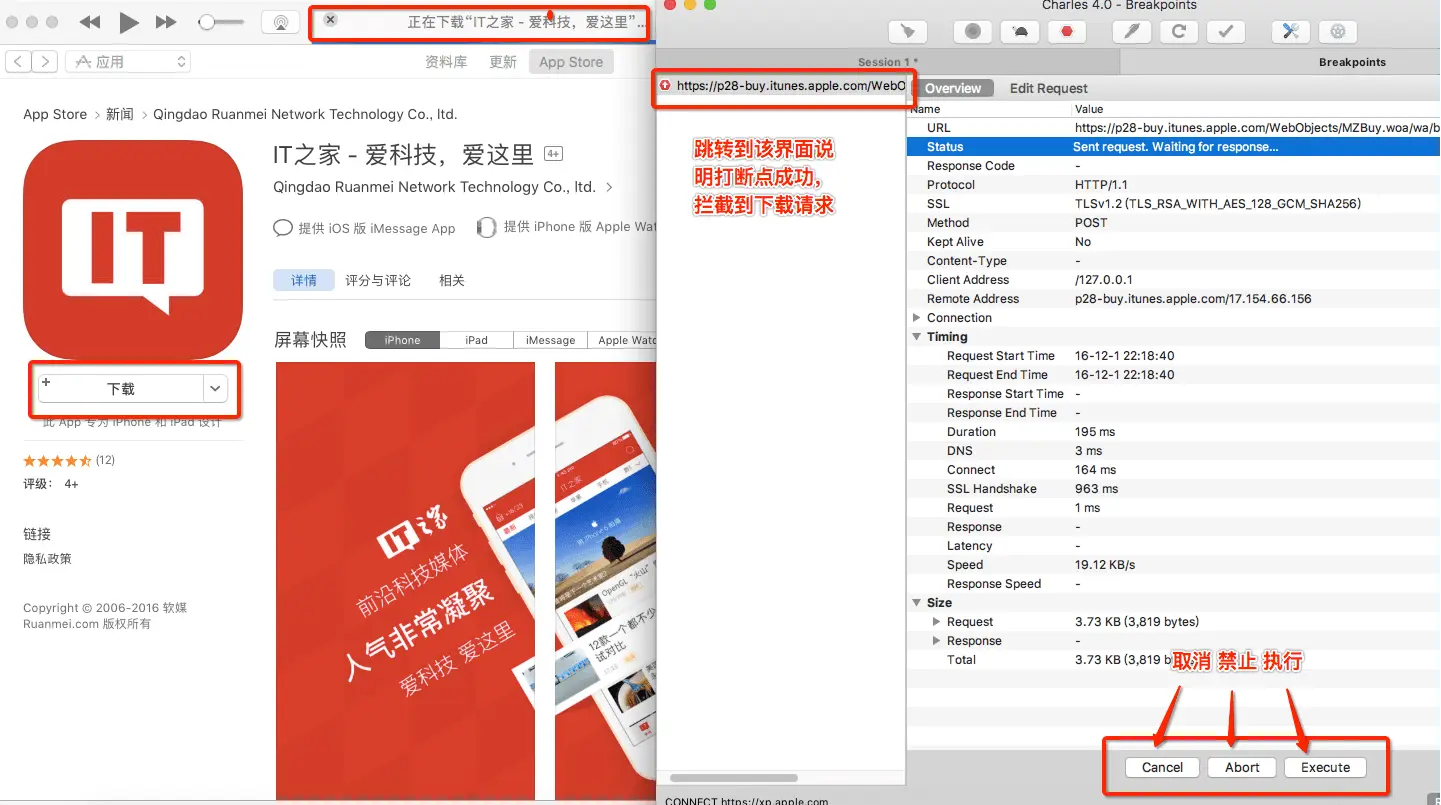Click the repeat request icon in Charles
The width and height of the screenshot is (1441, 805).
click(1179, 31)
